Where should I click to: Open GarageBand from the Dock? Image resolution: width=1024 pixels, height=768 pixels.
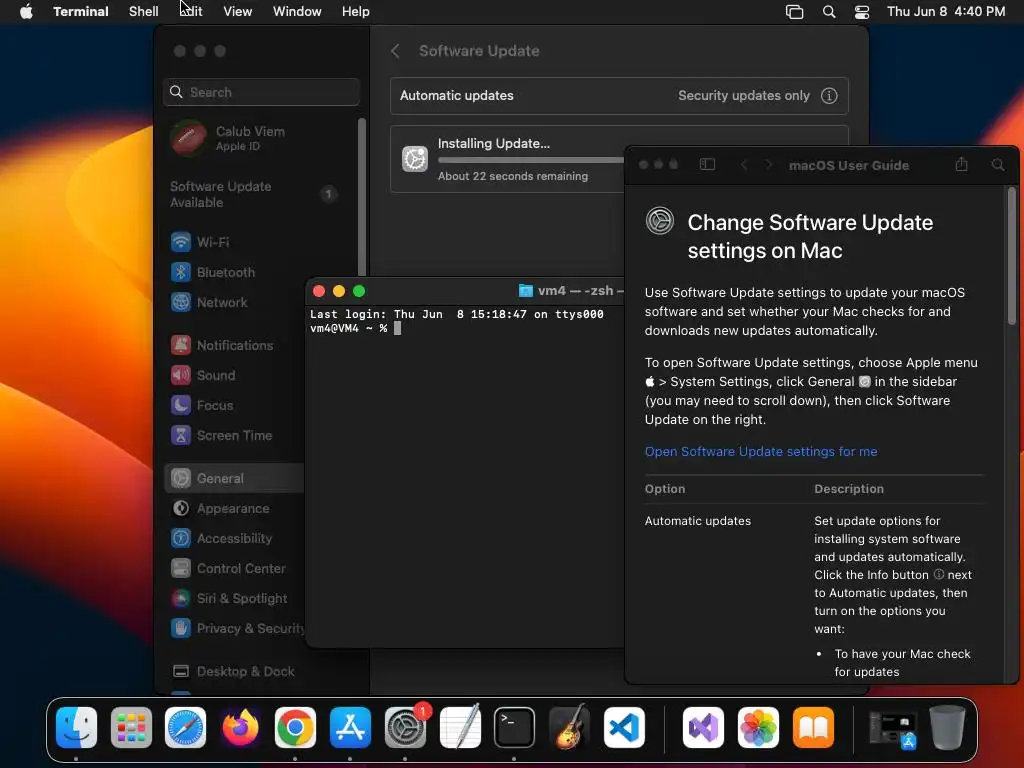569,727
